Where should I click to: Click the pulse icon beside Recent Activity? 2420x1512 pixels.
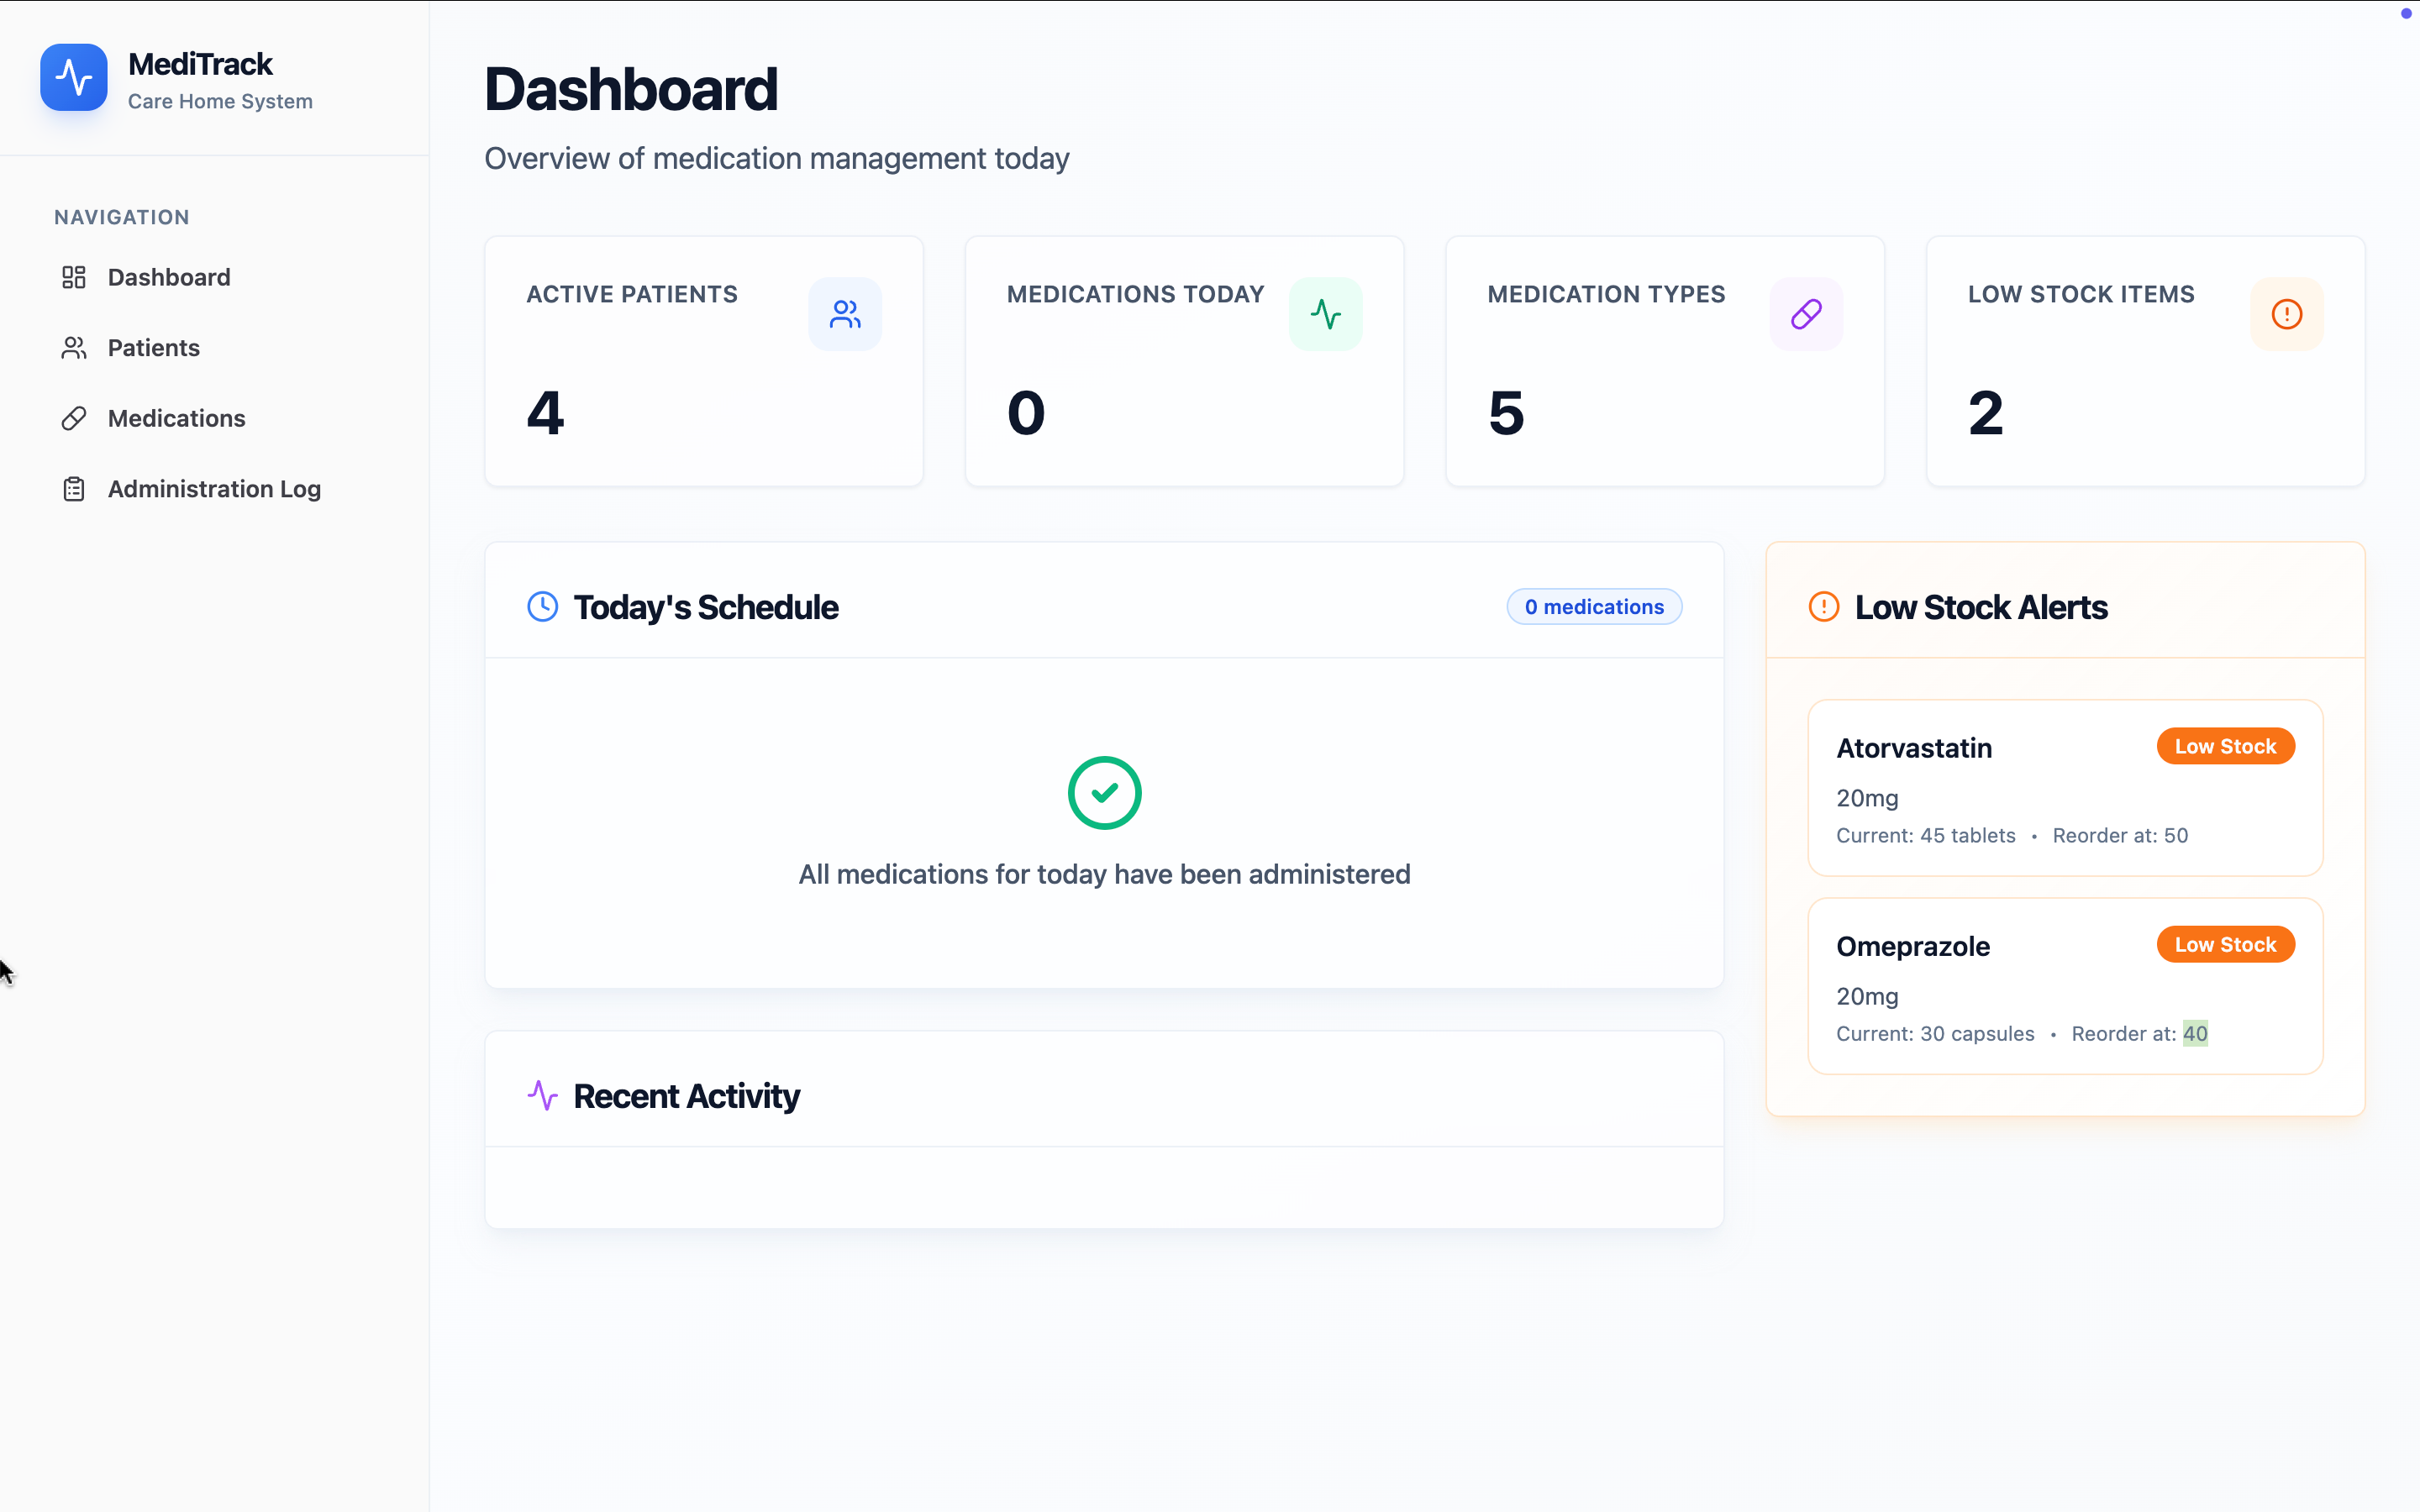coord(543,1096)
